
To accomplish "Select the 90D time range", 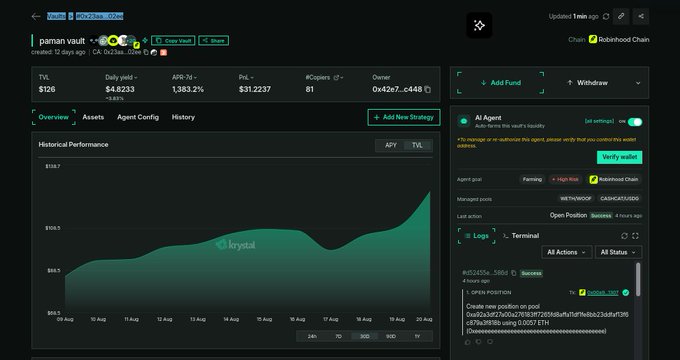I will click(391, 336).
